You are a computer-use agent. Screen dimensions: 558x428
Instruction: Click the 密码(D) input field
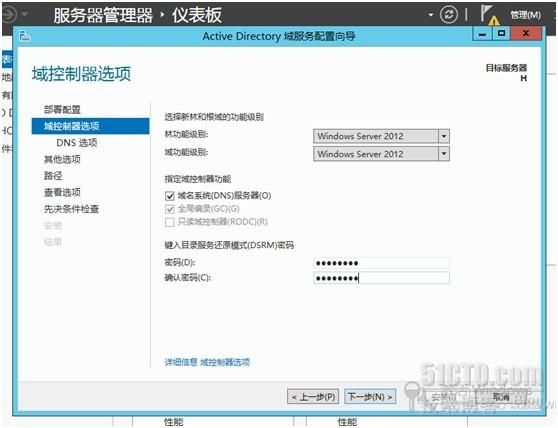[381, 263]
